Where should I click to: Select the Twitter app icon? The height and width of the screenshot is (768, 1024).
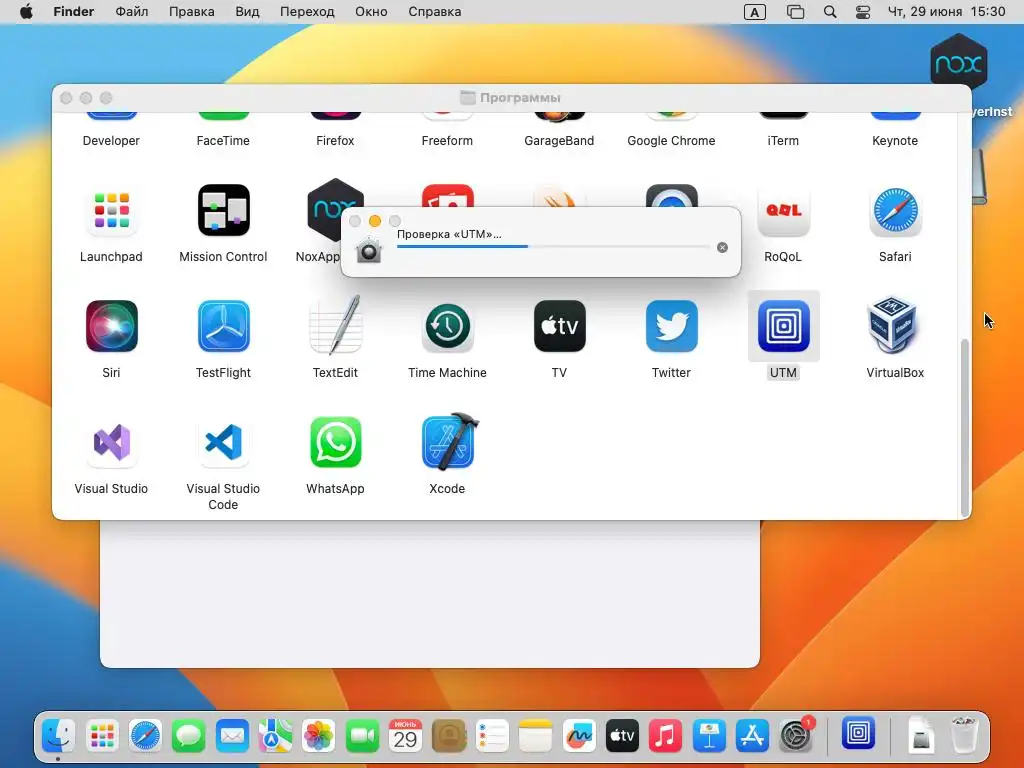pyautogui.click(x=671, y=326)
